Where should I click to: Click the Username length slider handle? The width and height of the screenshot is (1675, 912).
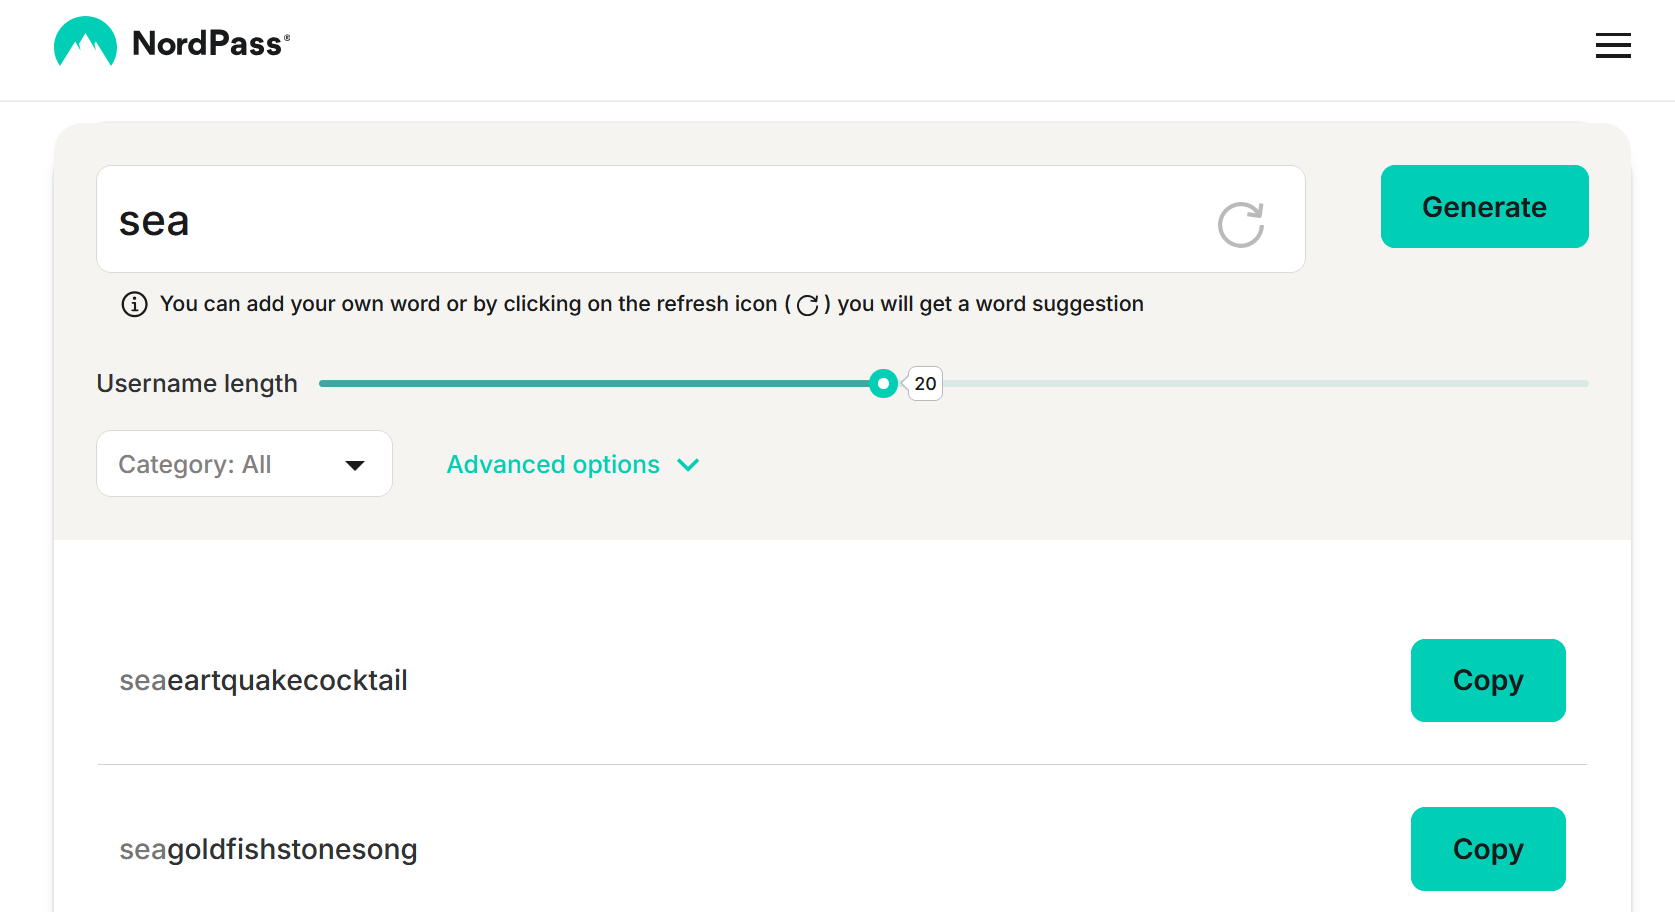(883, 383)
